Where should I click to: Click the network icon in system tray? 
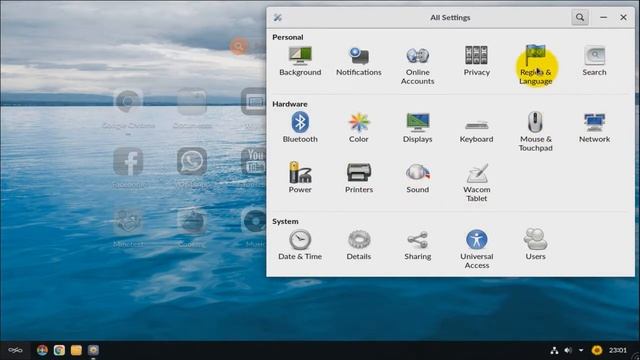point(554,350)
